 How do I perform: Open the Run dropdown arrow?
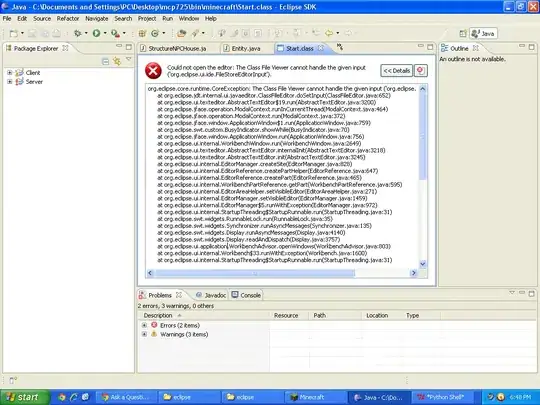pos(105,33)
